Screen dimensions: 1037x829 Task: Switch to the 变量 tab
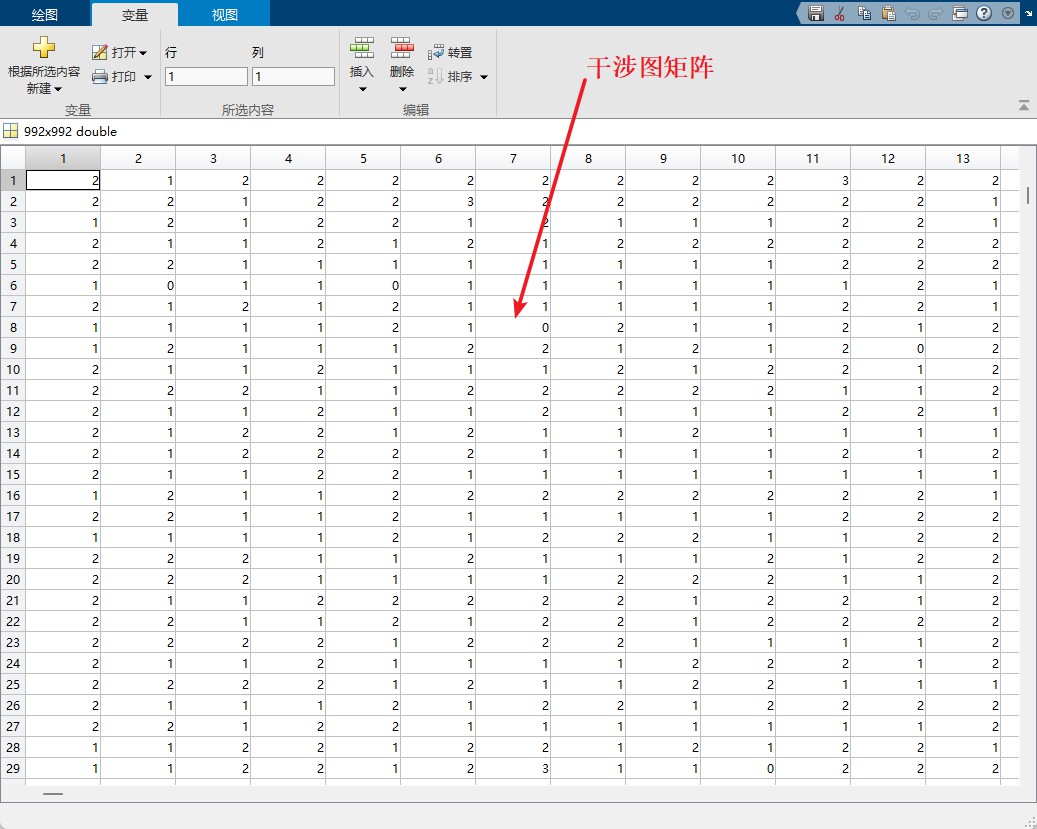click(x=134, y=15)
